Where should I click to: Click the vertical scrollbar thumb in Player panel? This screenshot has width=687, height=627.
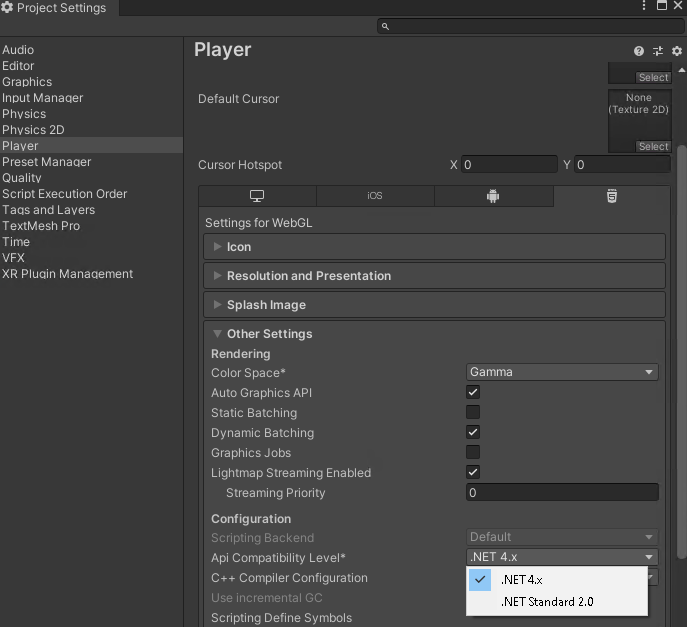681,352
